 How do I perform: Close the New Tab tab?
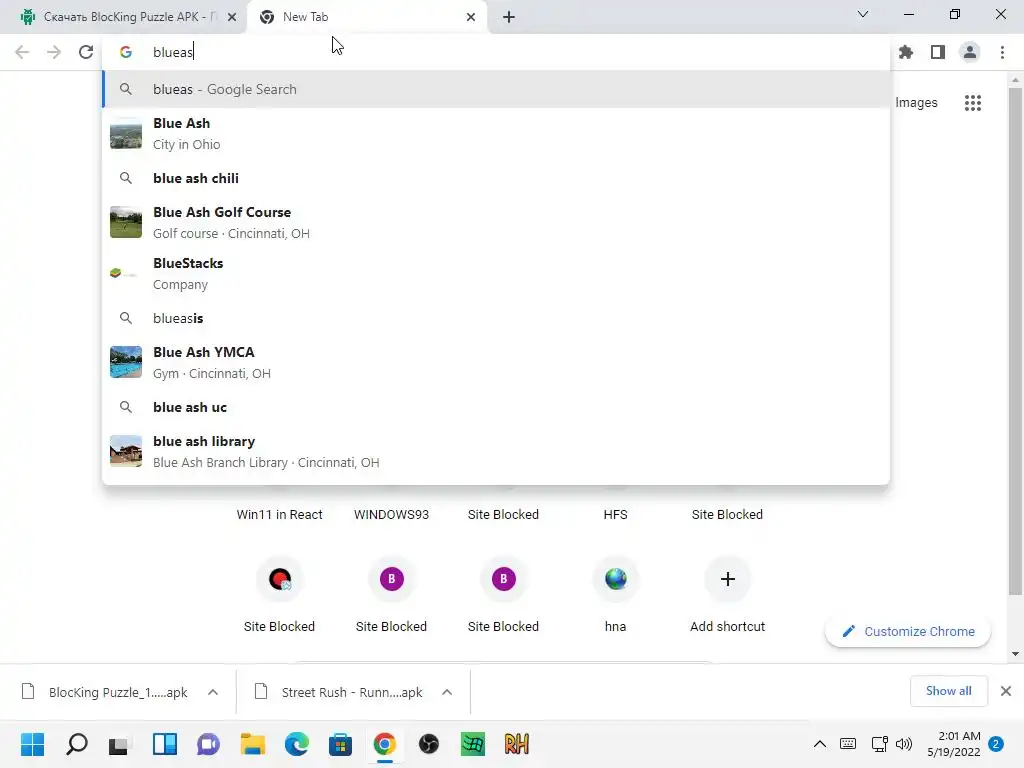pyautogui.click(x=471, y=17)
